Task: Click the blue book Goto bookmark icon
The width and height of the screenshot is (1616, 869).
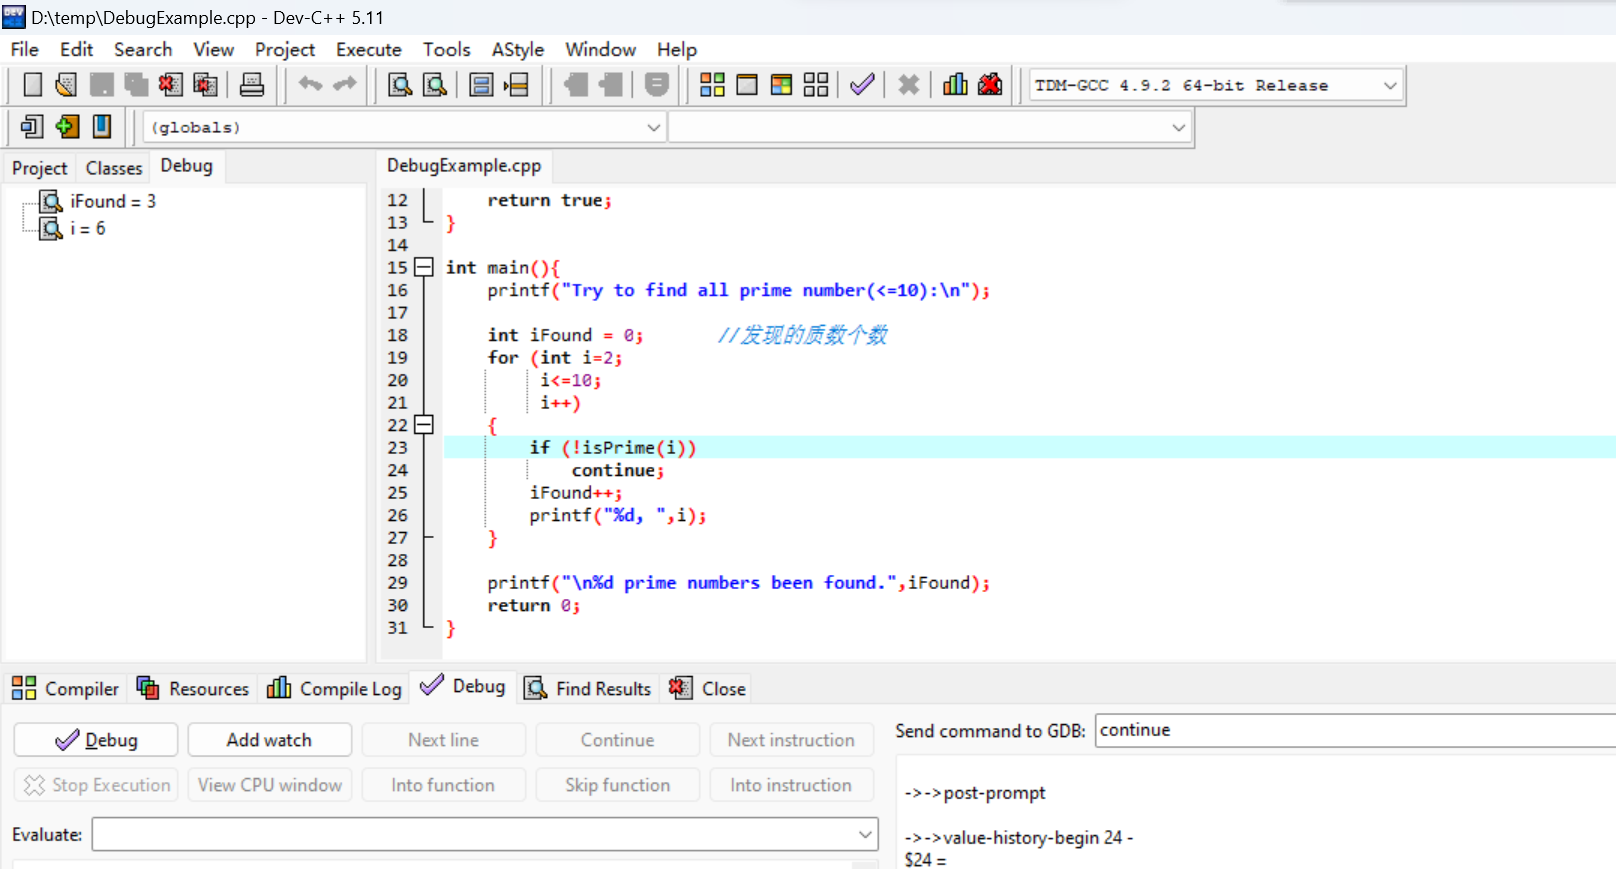Action: pyautogui.click(x=101, y=127)
